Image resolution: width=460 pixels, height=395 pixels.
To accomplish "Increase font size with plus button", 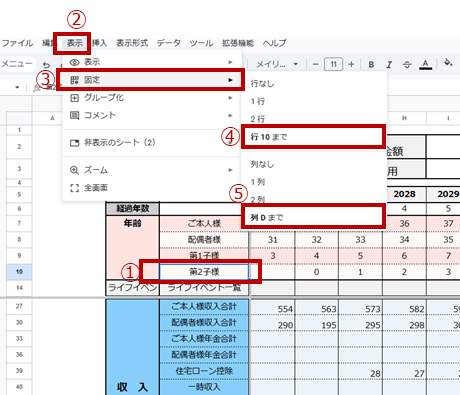I will point(351,64).
